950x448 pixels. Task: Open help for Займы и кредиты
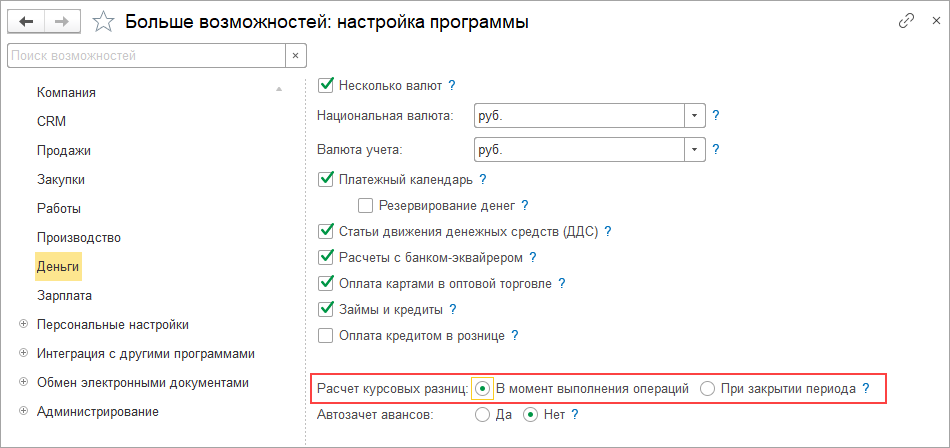(453, 309)
